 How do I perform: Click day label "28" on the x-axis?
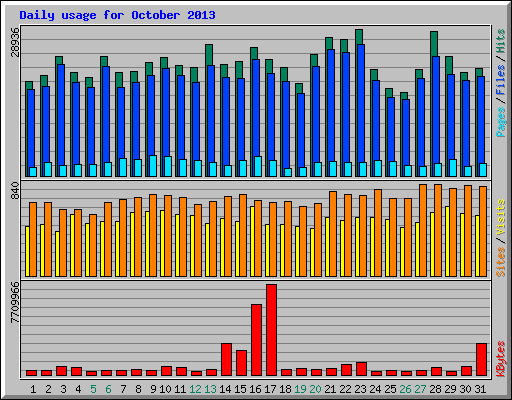point(435,389)
